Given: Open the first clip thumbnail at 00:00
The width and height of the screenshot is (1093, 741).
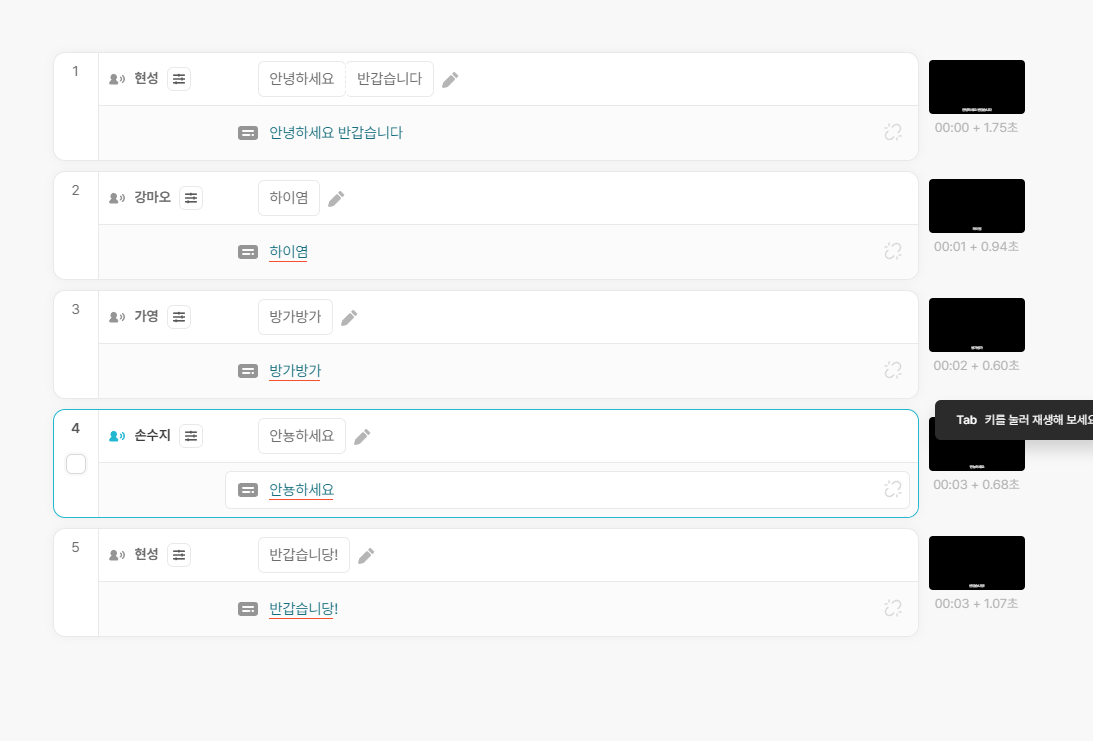Looking at the screenshot, I should tap(977, 87).
